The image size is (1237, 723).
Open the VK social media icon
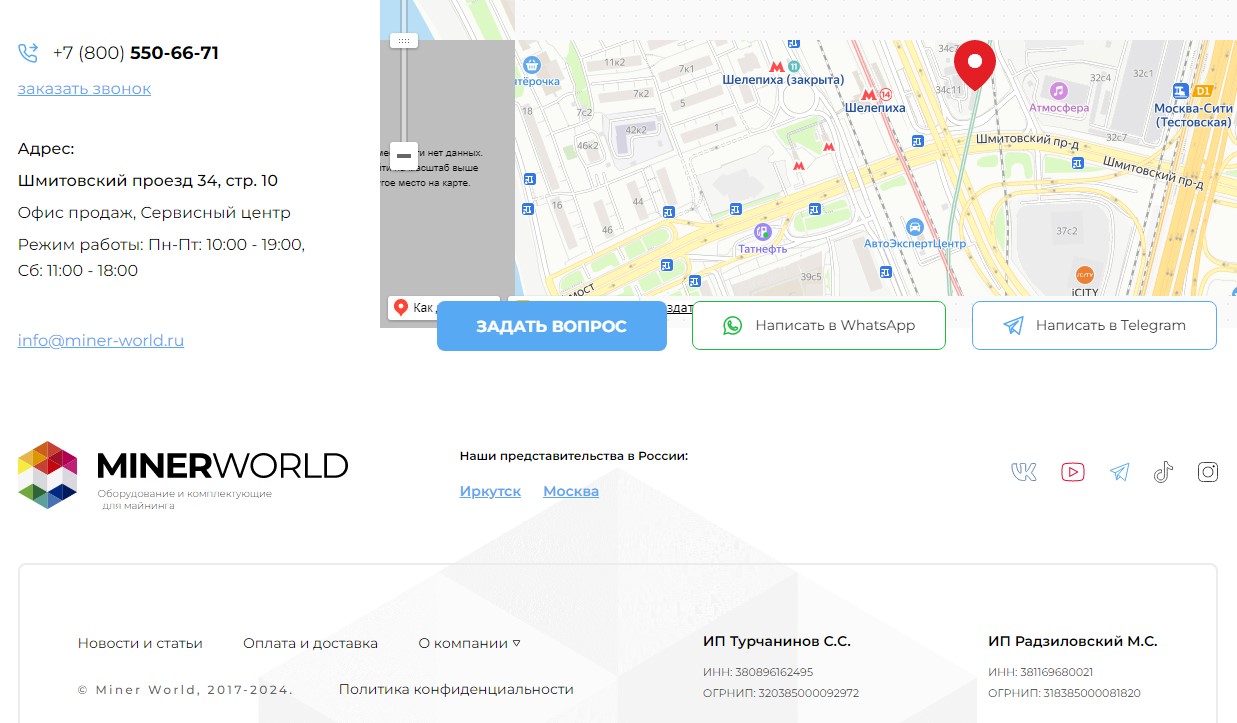1023,472
